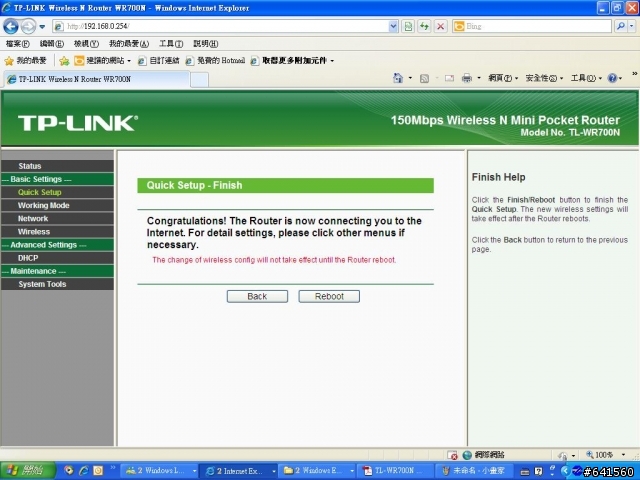This screenshot has height=480, width=640.
Task: Click the Home toolbar icon
Action: [x=398, y=78]
